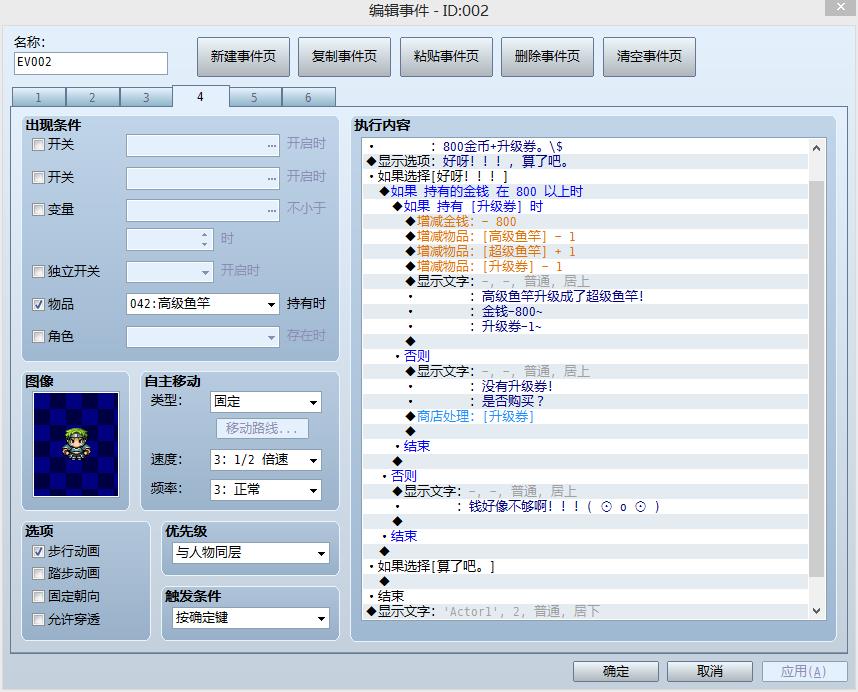Click the character sprite image preview
Screen dimensions: 858x692
click(x=76, y=444)
